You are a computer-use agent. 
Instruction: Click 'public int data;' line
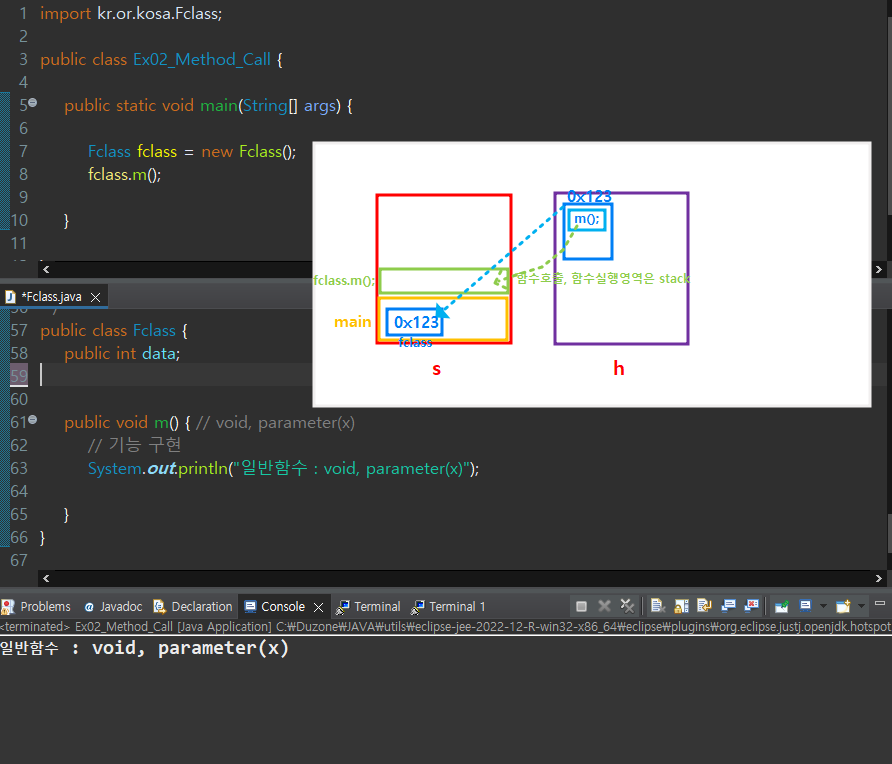tap(122, 353)
